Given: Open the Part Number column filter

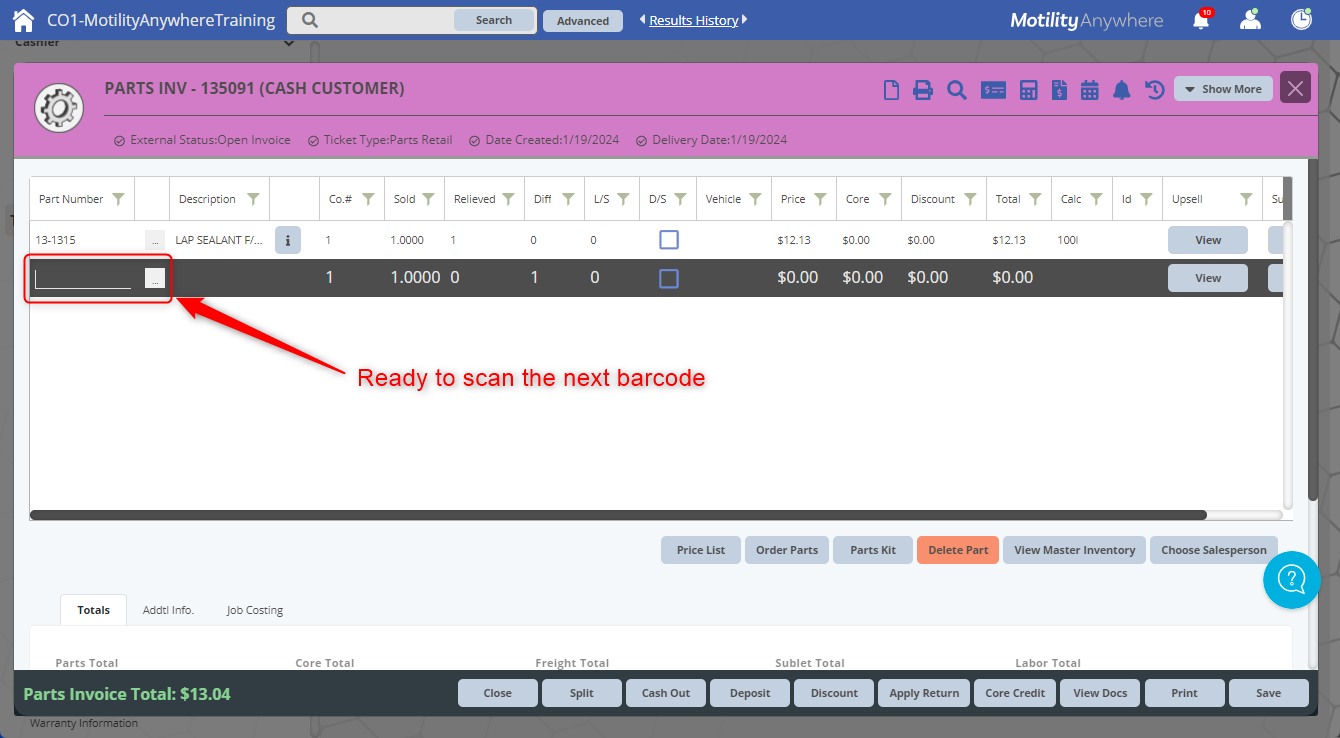Looking at the screenshot, I should [118, 199].
